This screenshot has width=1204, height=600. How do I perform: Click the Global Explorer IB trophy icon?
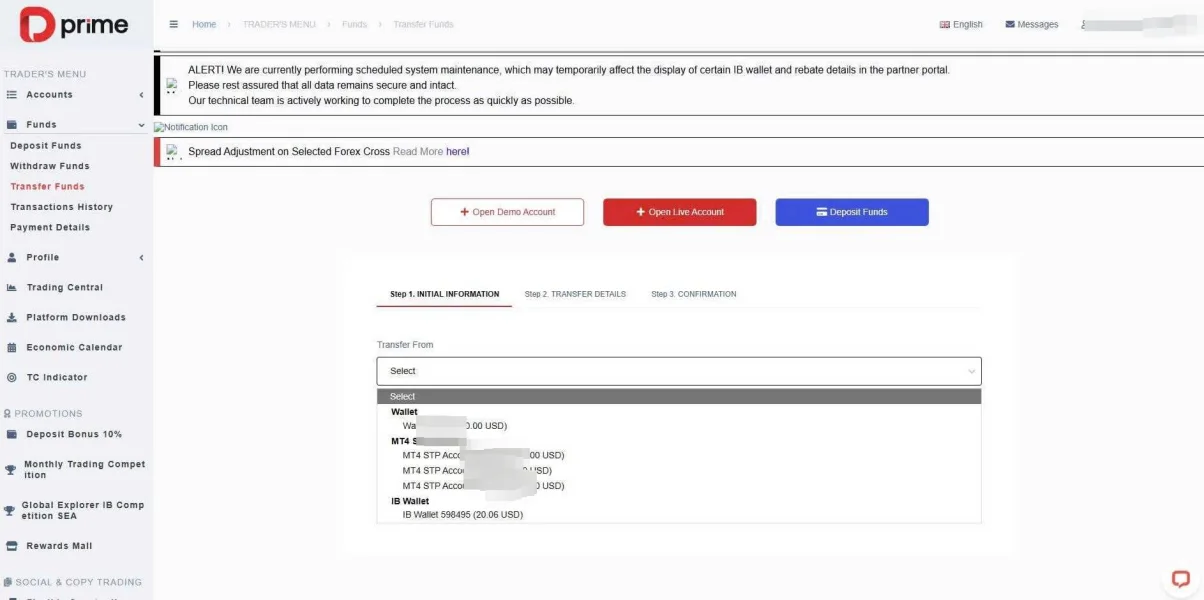click(x=9, y=510)
